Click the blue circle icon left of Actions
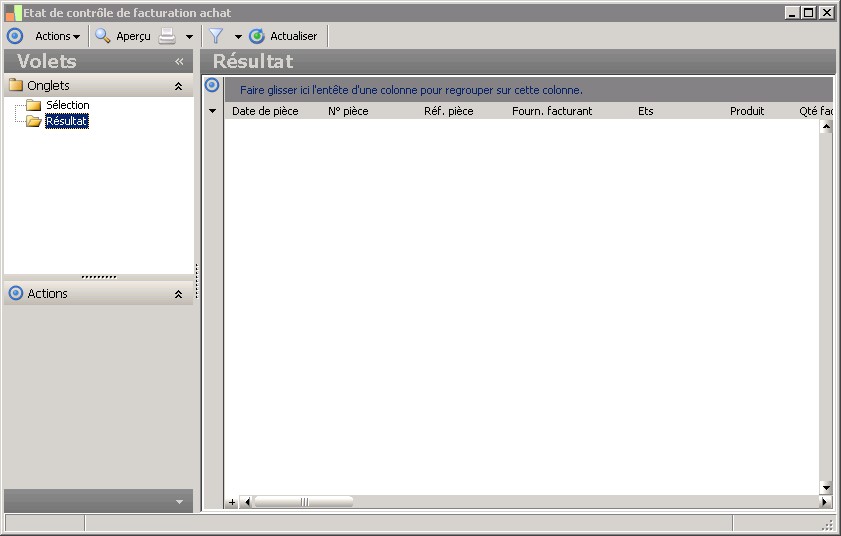 (x=15, y=36)
